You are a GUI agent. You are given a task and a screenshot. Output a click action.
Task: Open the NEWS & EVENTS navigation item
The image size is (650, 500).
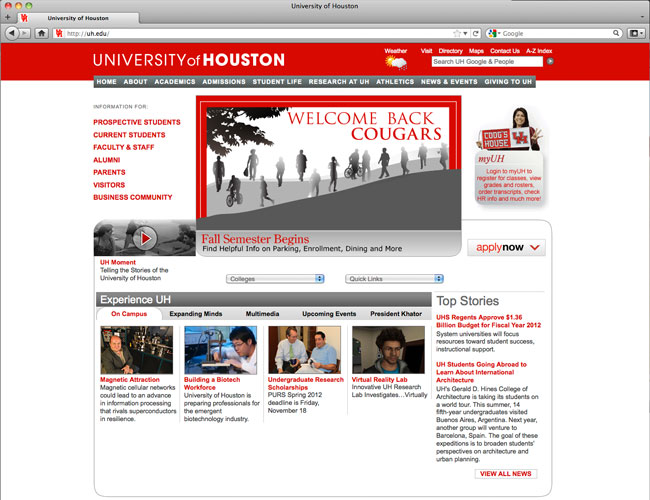point(449,82)
